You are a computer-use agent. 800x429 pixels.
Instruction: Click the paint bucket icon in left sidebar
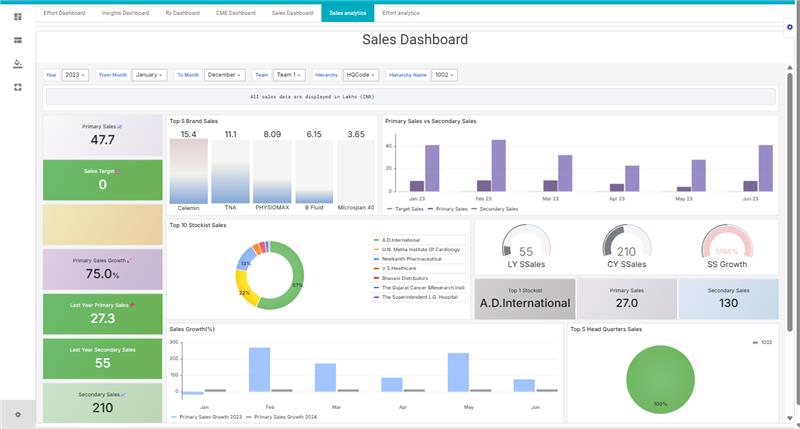(x=17, y=64)
